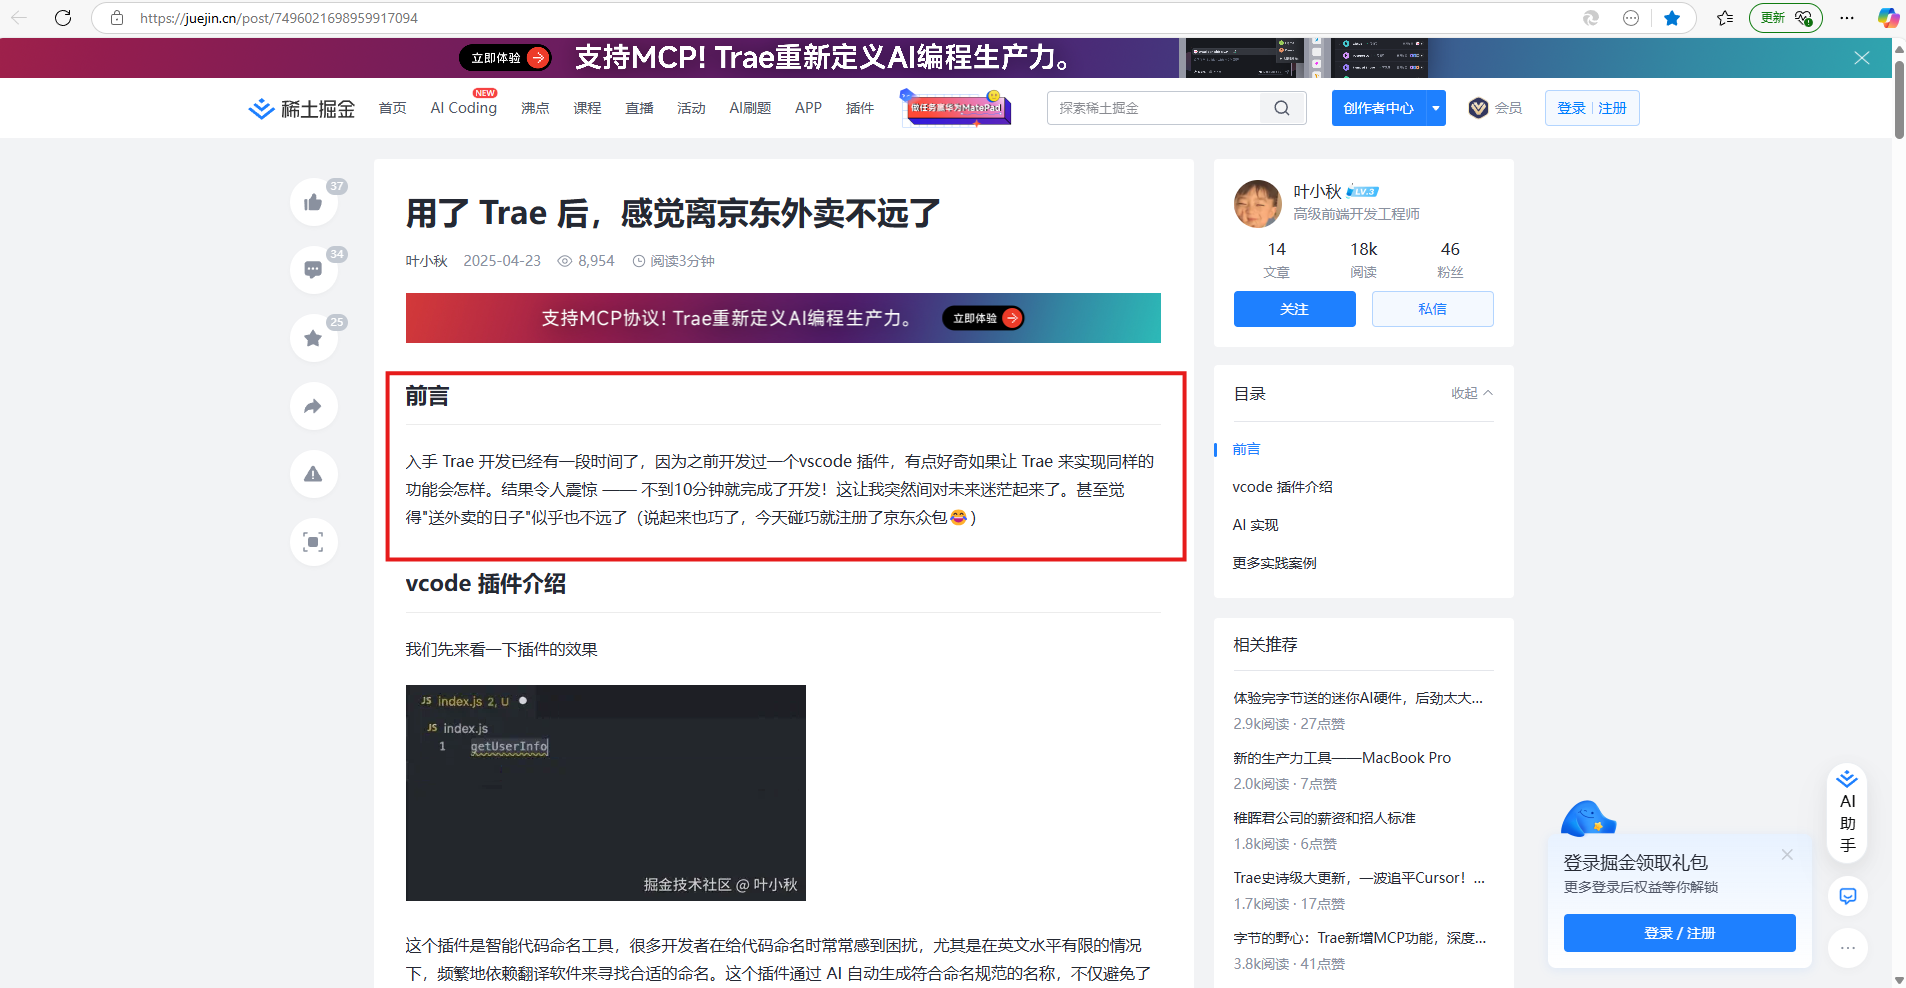1906x988 pixels.
Task: Open comments via speech bubble icon
Action: (313, 270)
